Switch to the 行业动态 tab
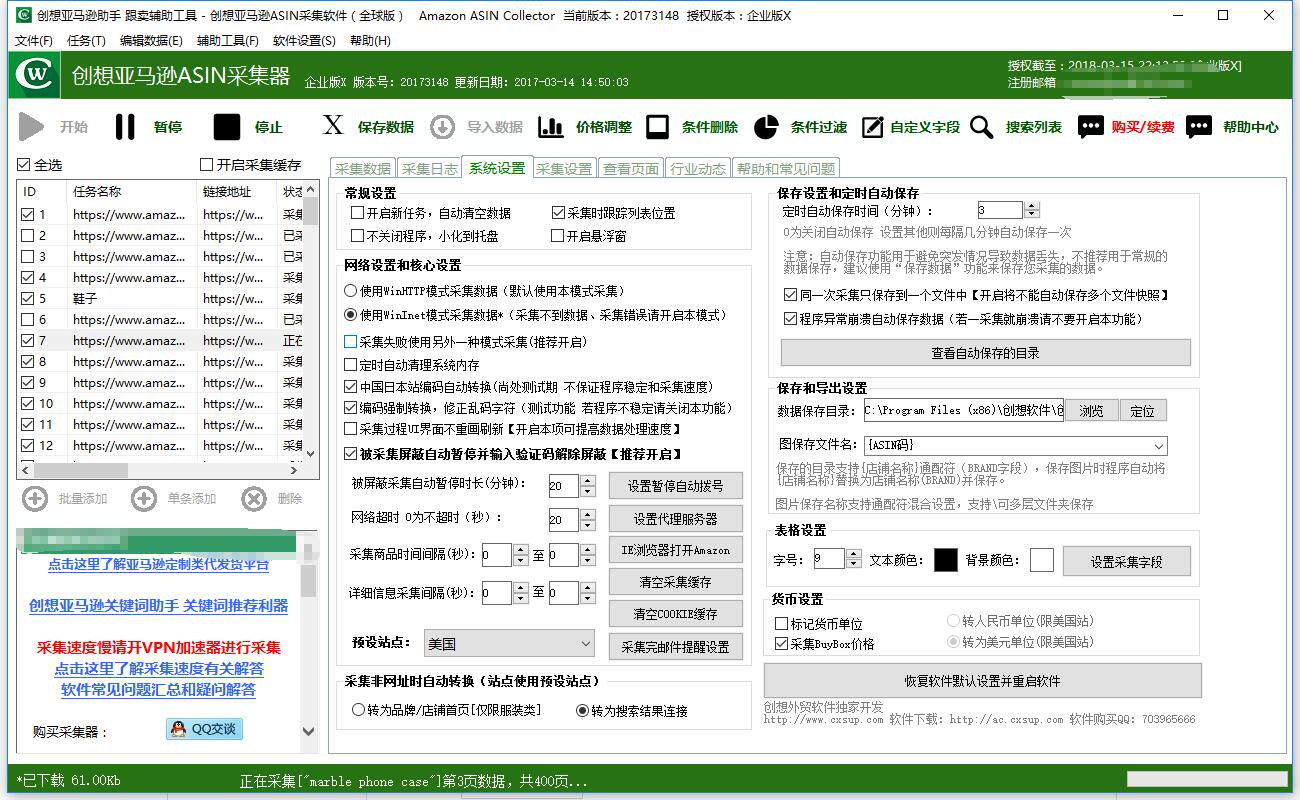 (698, 169)
